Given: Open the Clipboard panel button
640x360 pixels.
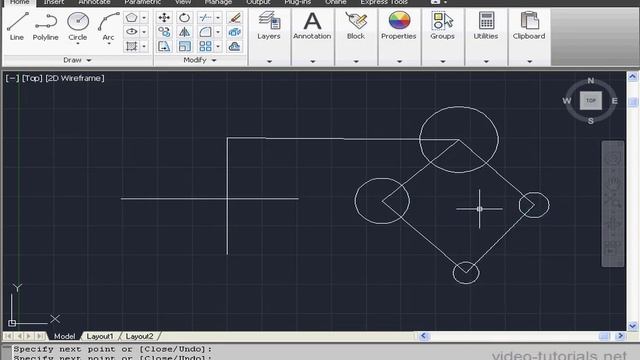Looking at the screenshot, I should click(x=529, y=25).
